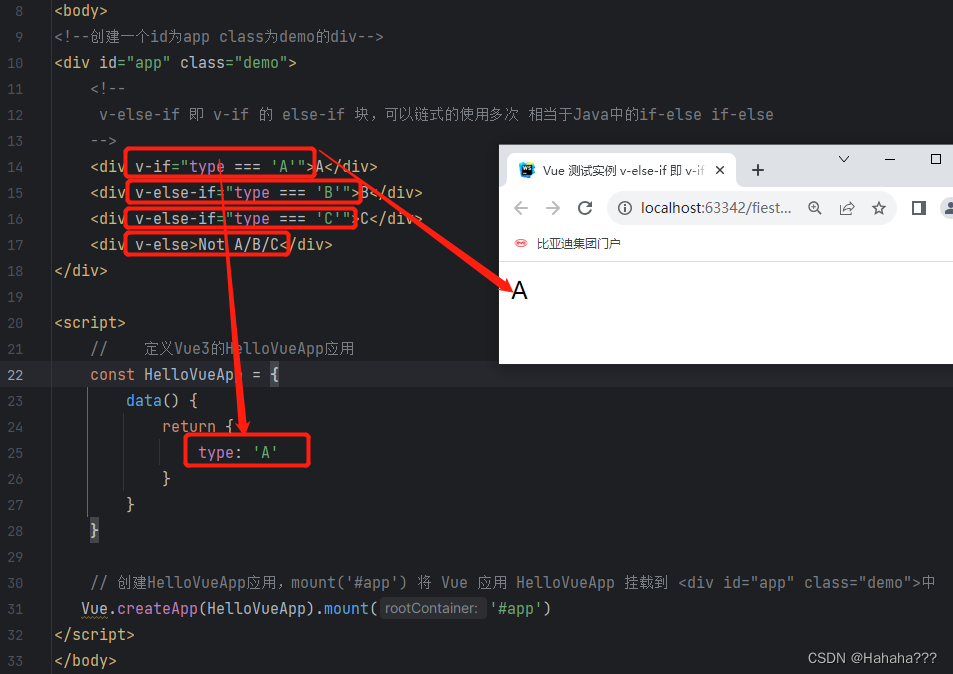
Task: Click the comment on line 9
Action: point(219,37)
